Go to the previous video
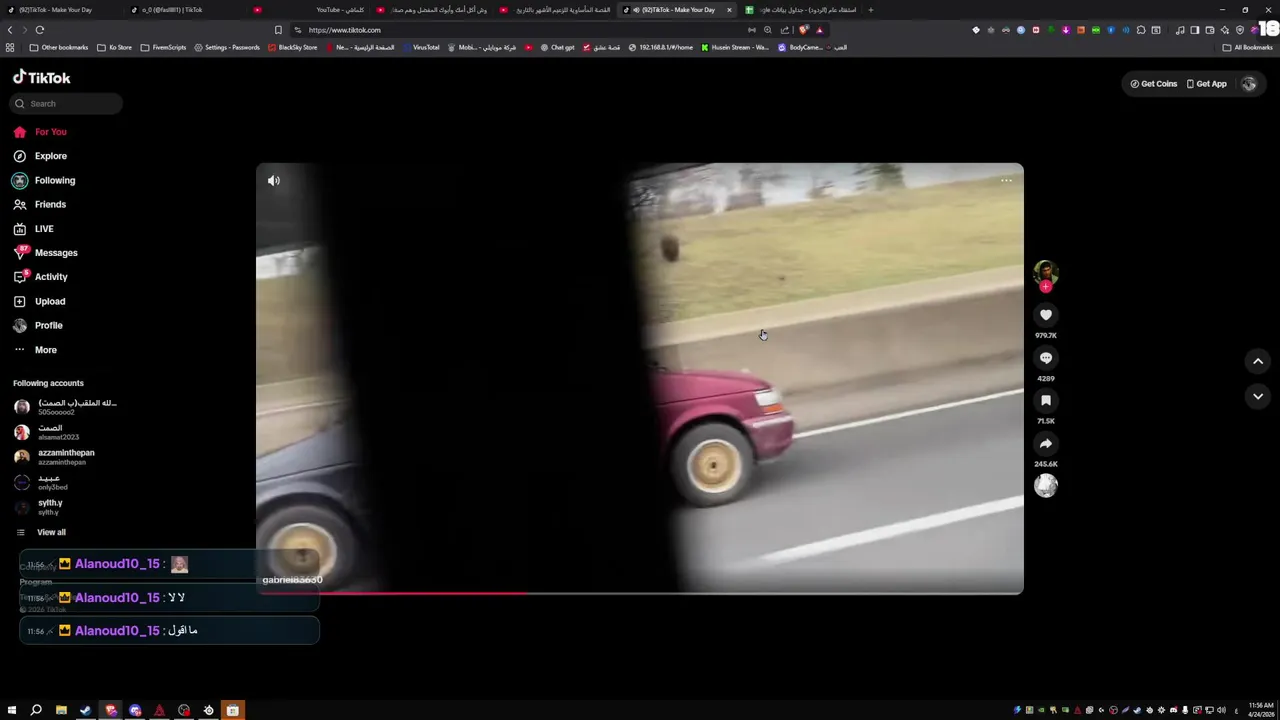The height and width of the screenshot is (720, 1280). pyautogui.click(x=1258, y=361)
